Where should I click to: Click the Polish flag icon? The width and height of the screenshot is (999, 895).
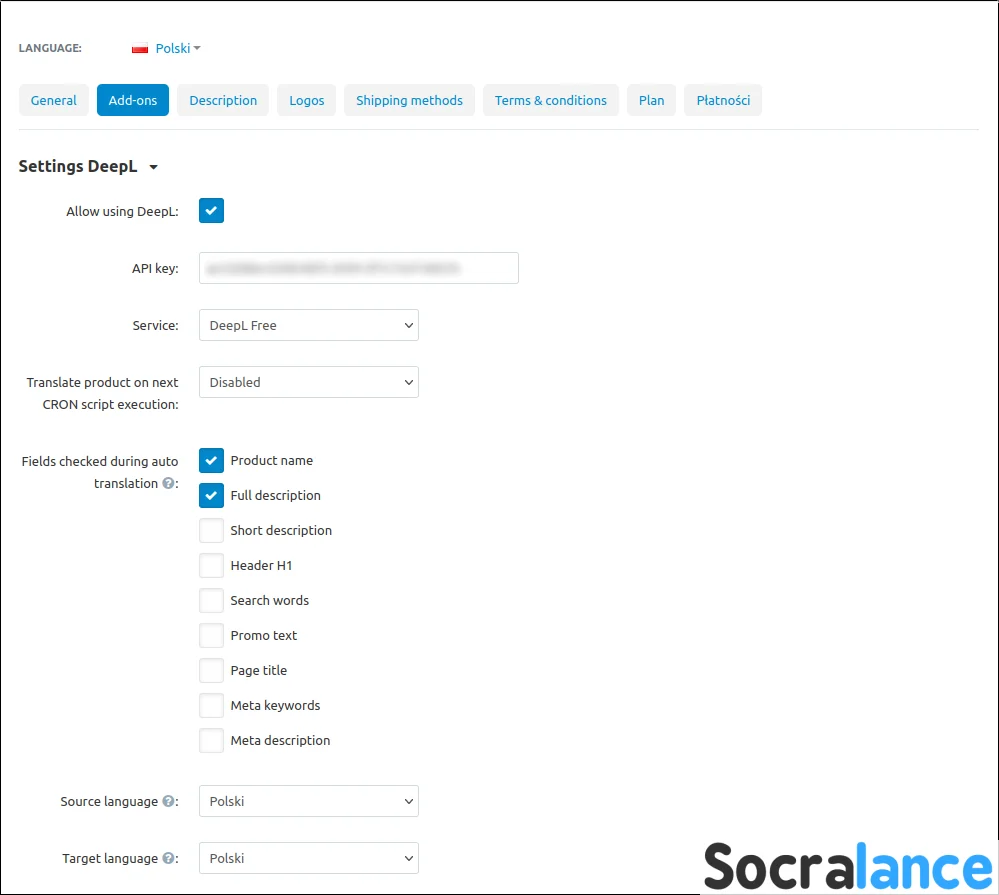(140, 48)
